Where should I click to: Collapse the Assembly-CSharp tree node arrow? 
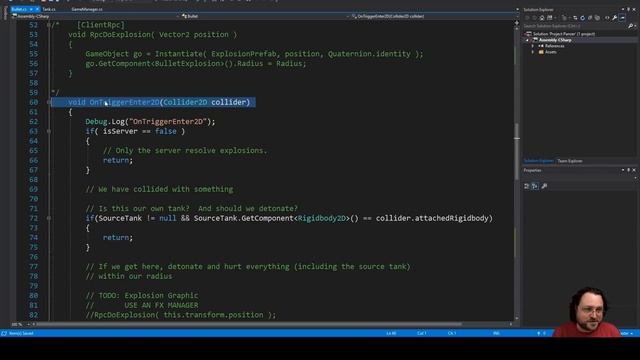point(527,40)
